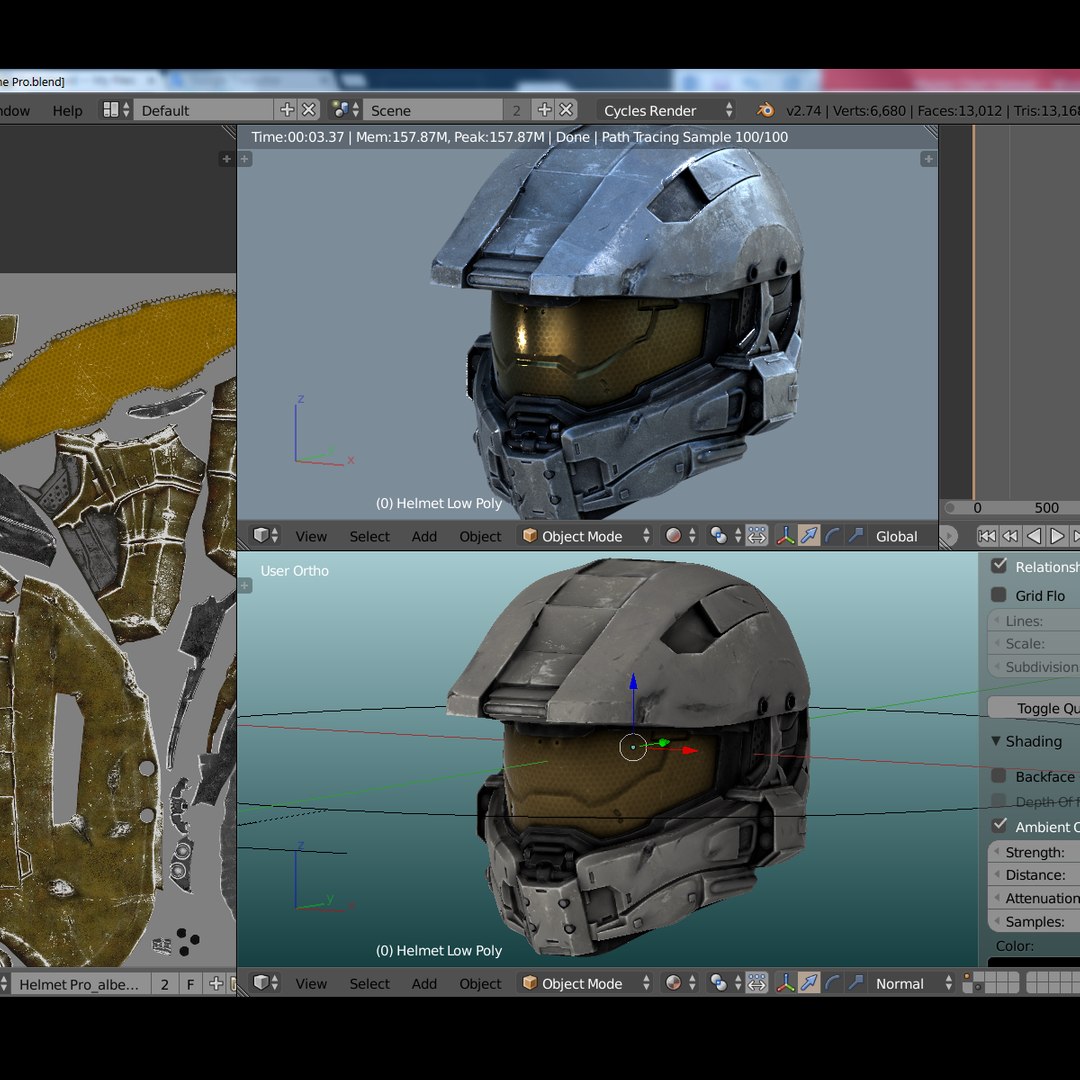Open the Cycles Render engine dropdown

[x=667, y=110]
